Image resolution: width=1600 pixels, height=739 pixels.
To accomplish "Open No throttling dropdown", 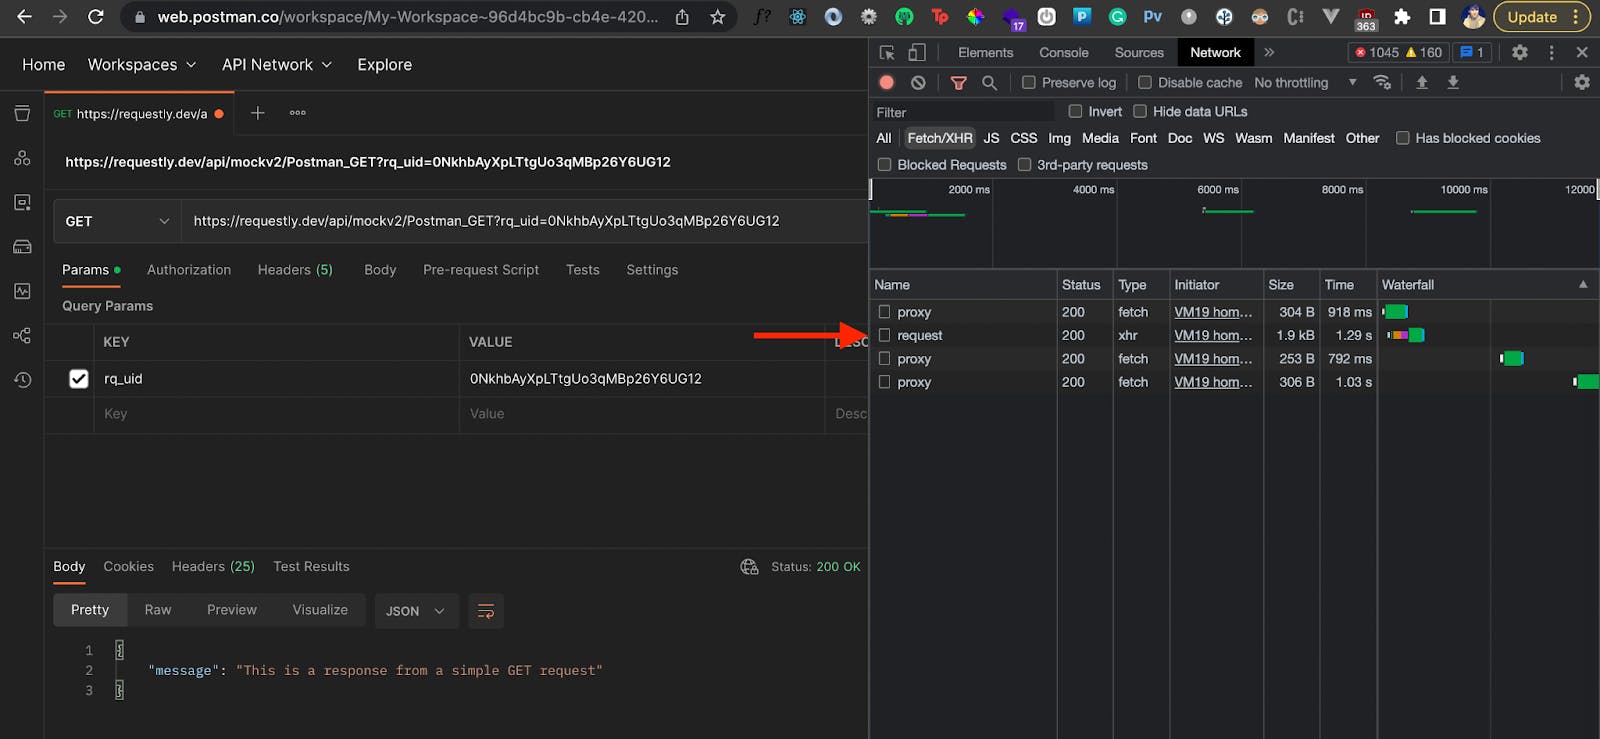I will 1305,83.
